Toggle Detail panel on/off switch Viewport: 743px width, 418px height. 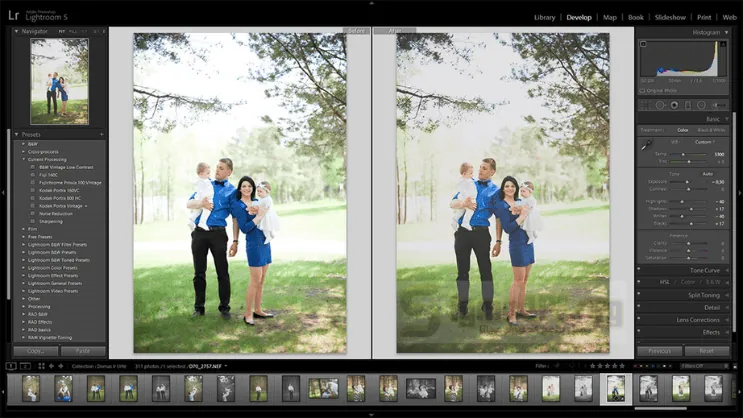(x=639, y=307)
